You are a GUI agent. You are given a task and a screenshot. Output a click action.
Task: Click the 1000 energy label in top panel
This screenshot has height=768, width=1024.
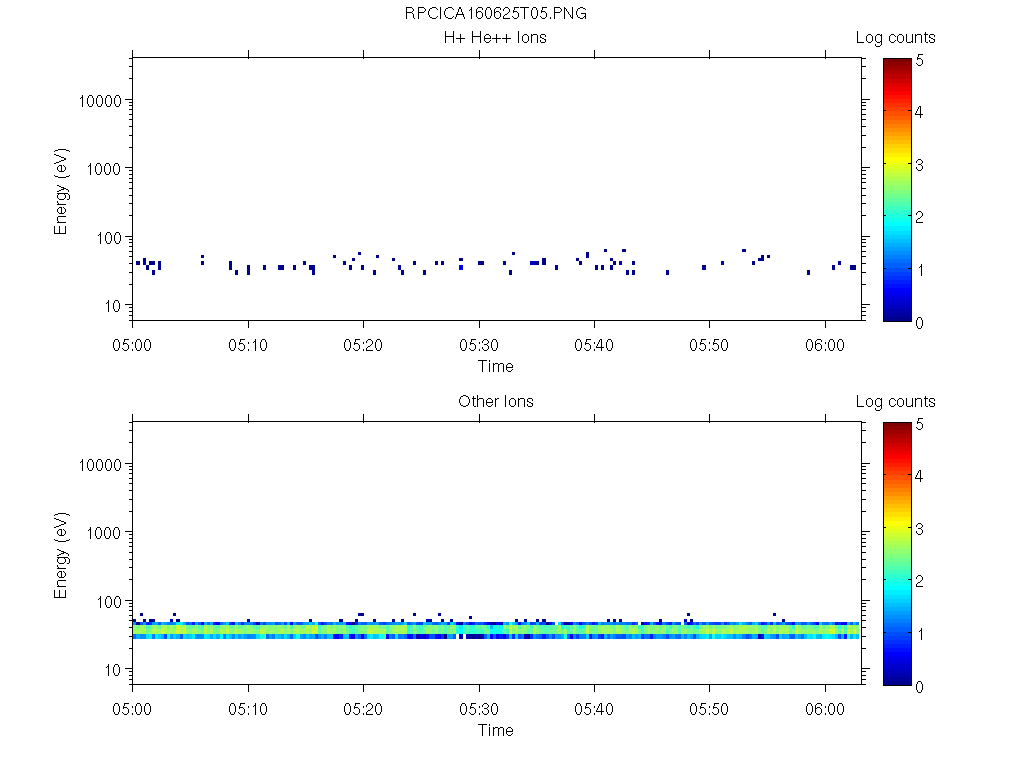[104, 169]
